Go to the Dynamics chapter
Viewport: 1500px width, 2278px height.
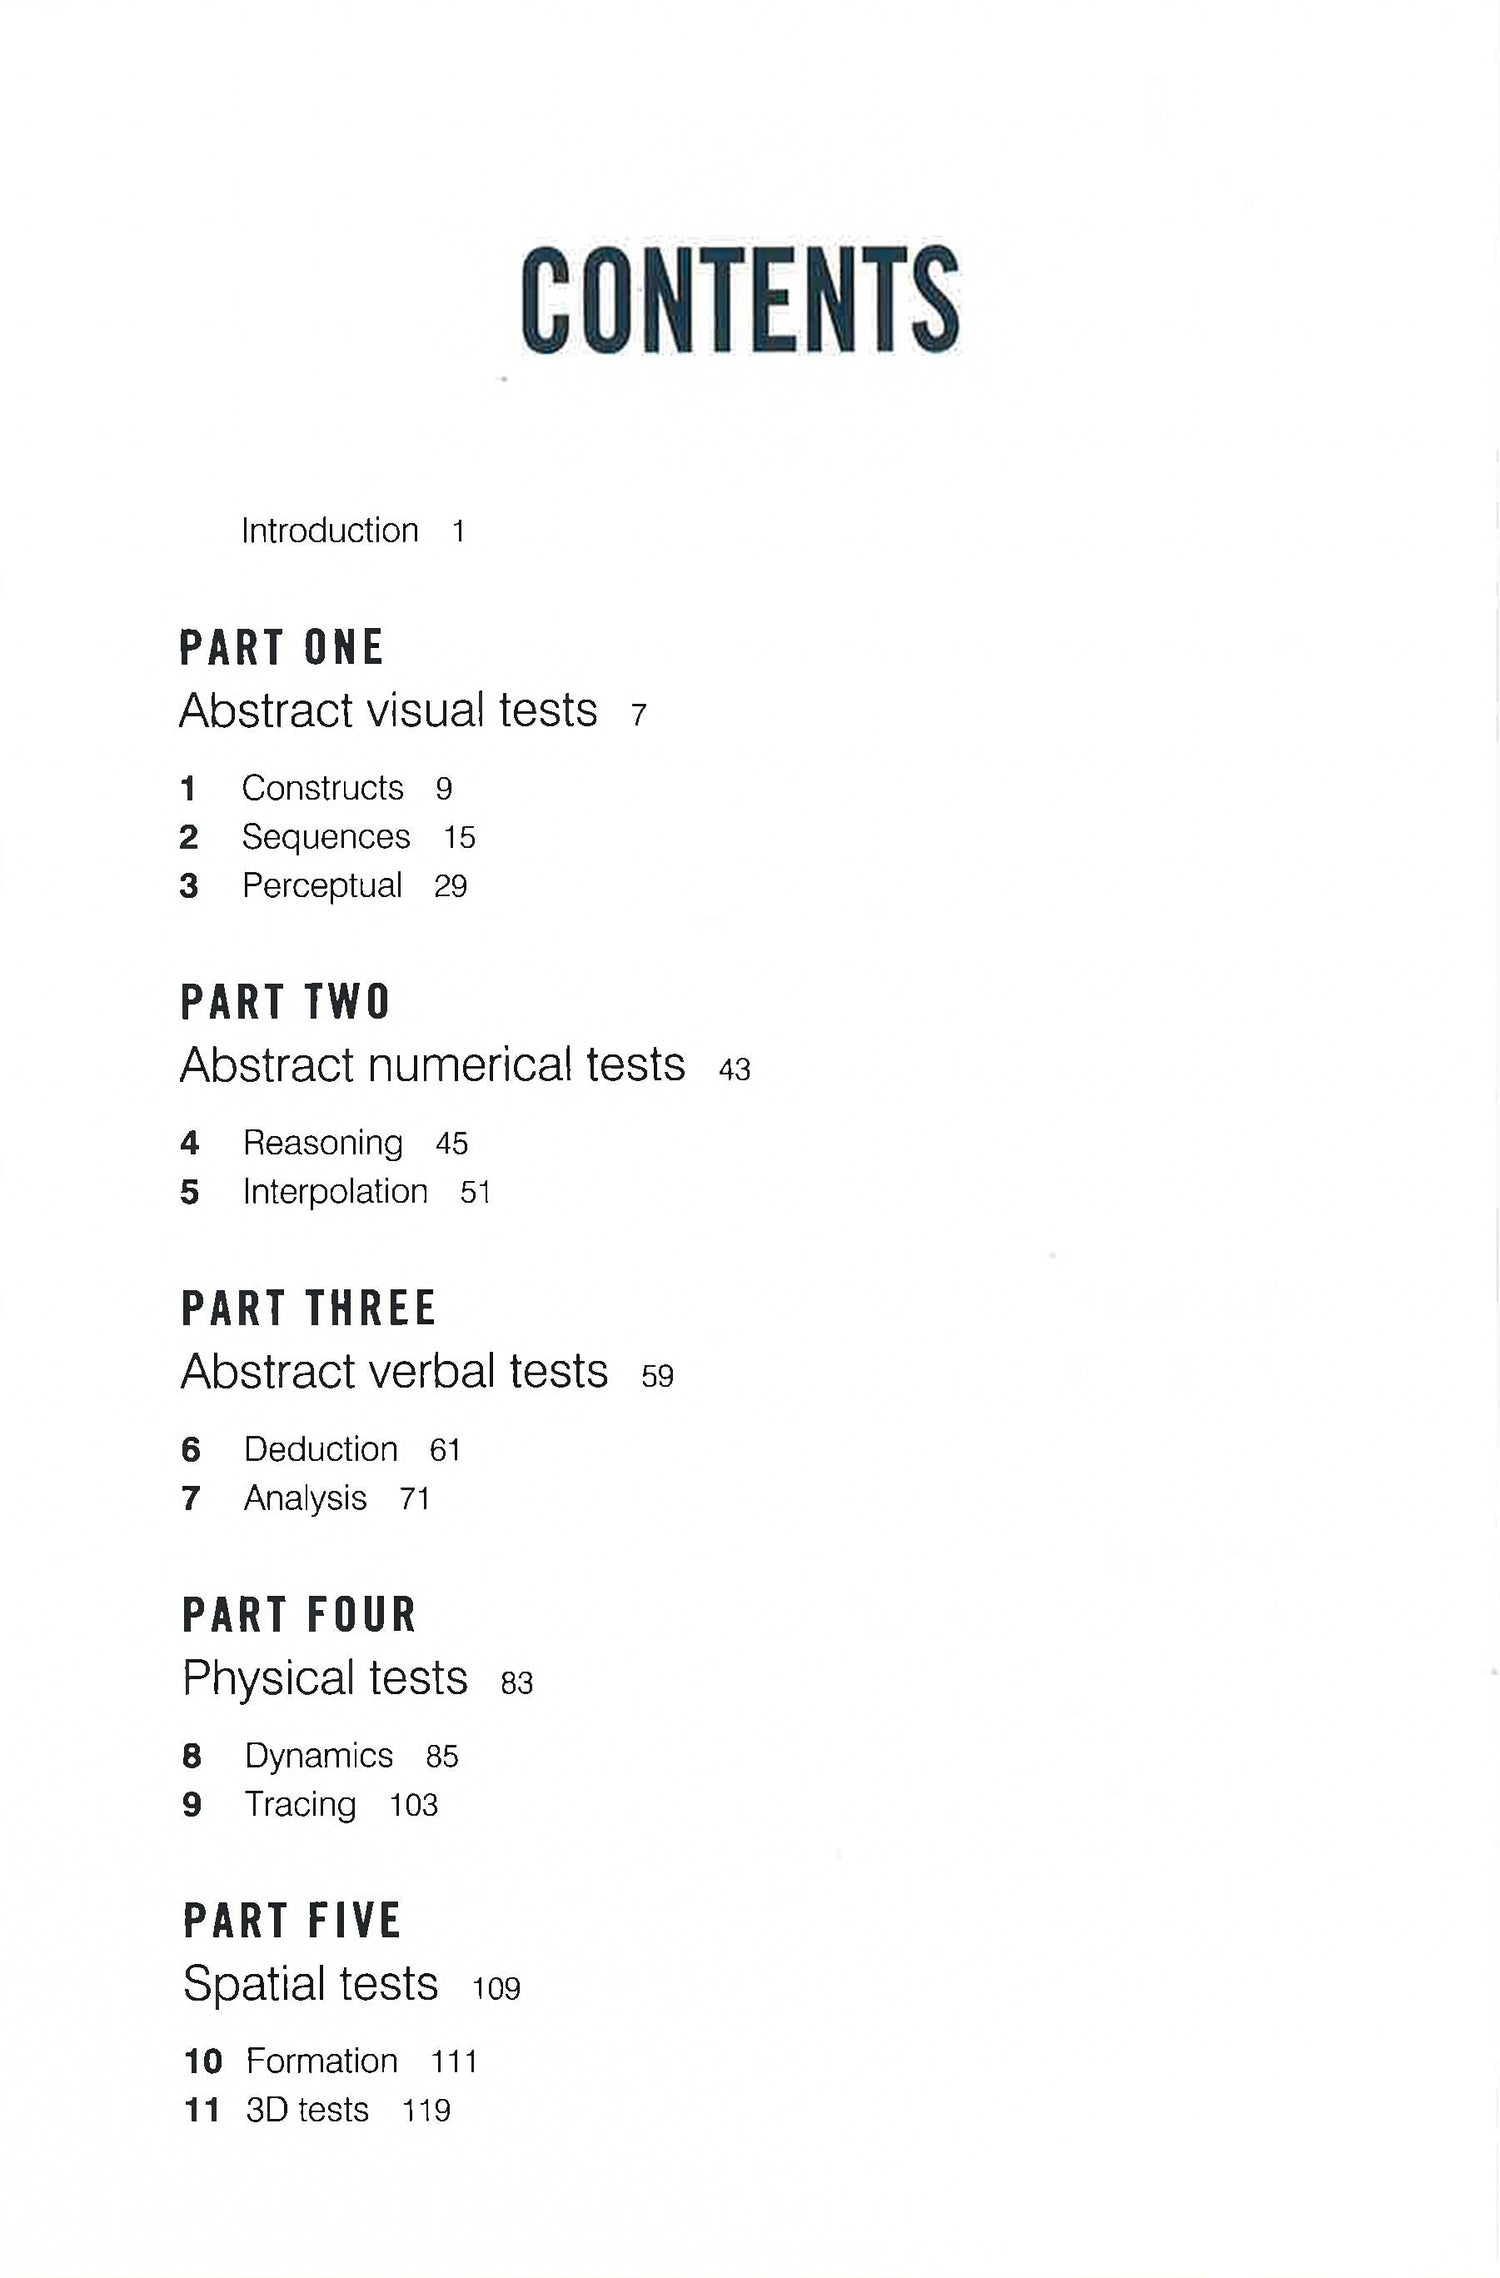(319, 1756)
